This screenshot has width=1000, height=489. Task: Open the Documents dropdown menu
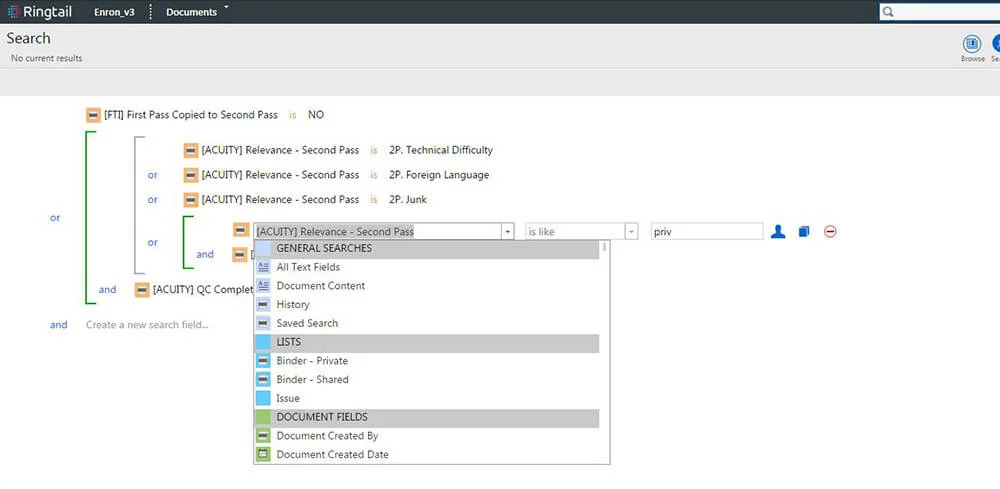[x=197, y=11]
